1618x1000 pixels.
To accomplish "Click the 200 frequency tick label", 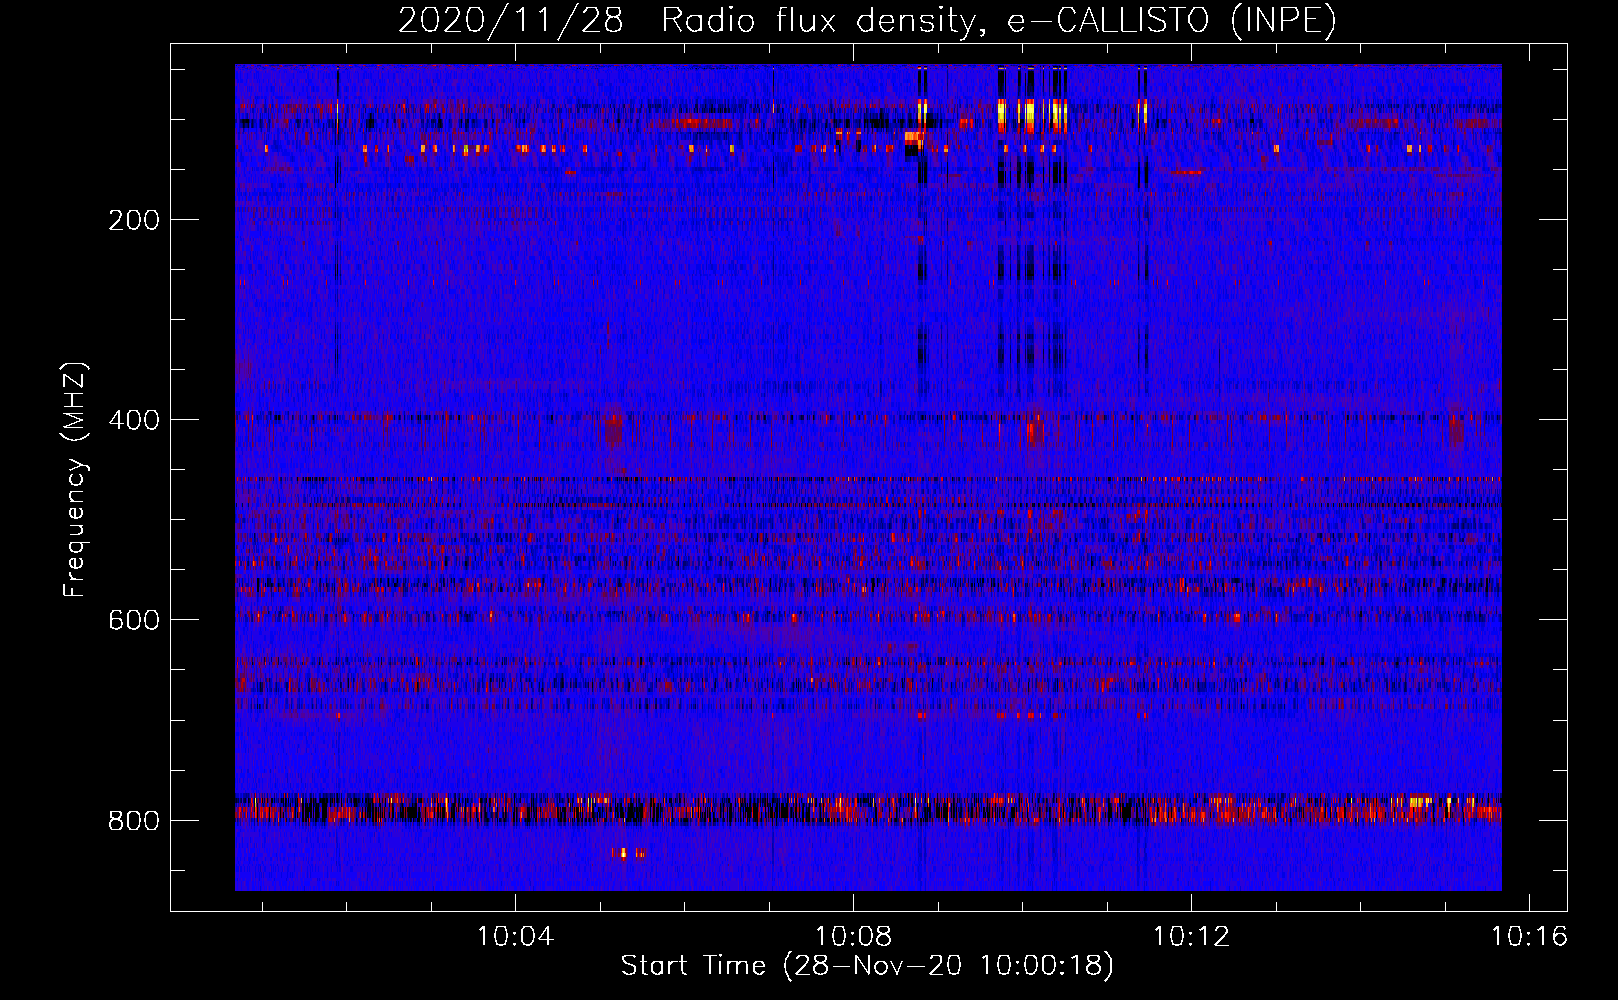I will pyautogui.click(x=134, y=220).
